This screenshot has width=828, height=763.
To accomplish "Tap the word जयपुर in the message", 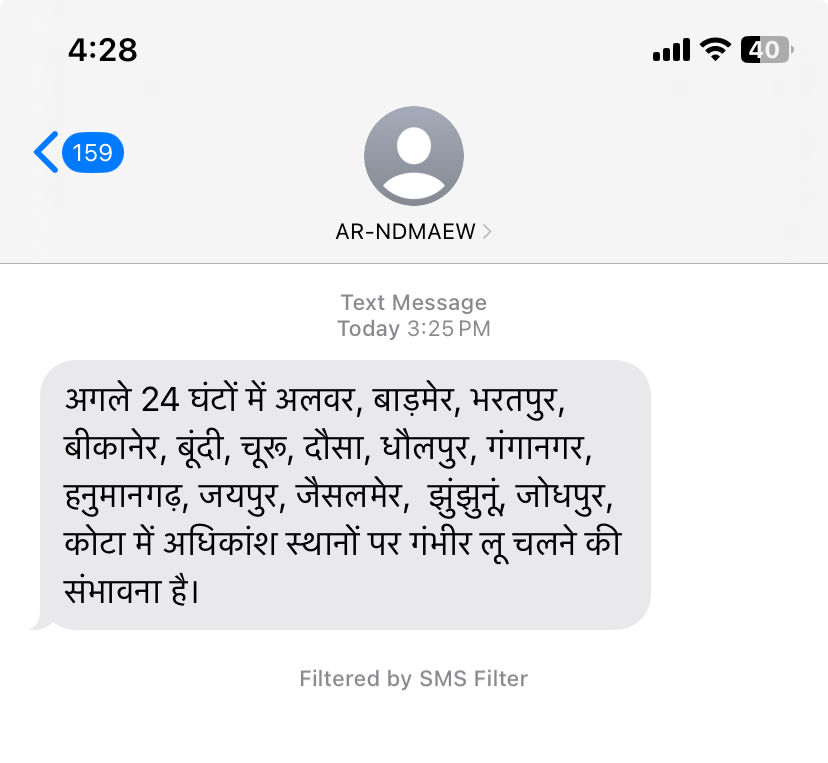I will pyautogui.click(x=238, y=496).
